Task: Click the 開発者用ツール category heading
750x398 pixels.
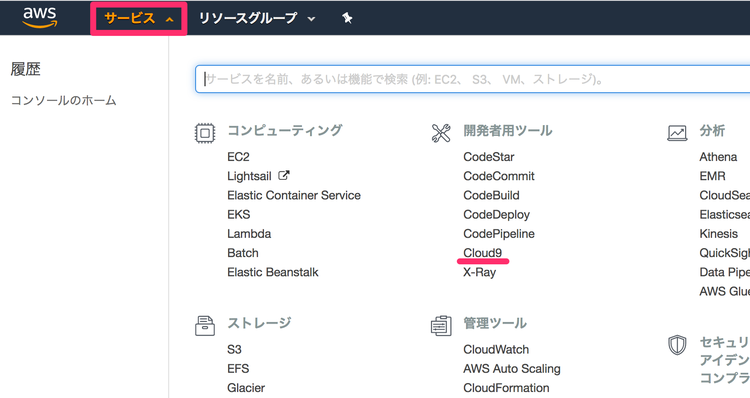Action: pyautogui.click(x=508, y=131)
